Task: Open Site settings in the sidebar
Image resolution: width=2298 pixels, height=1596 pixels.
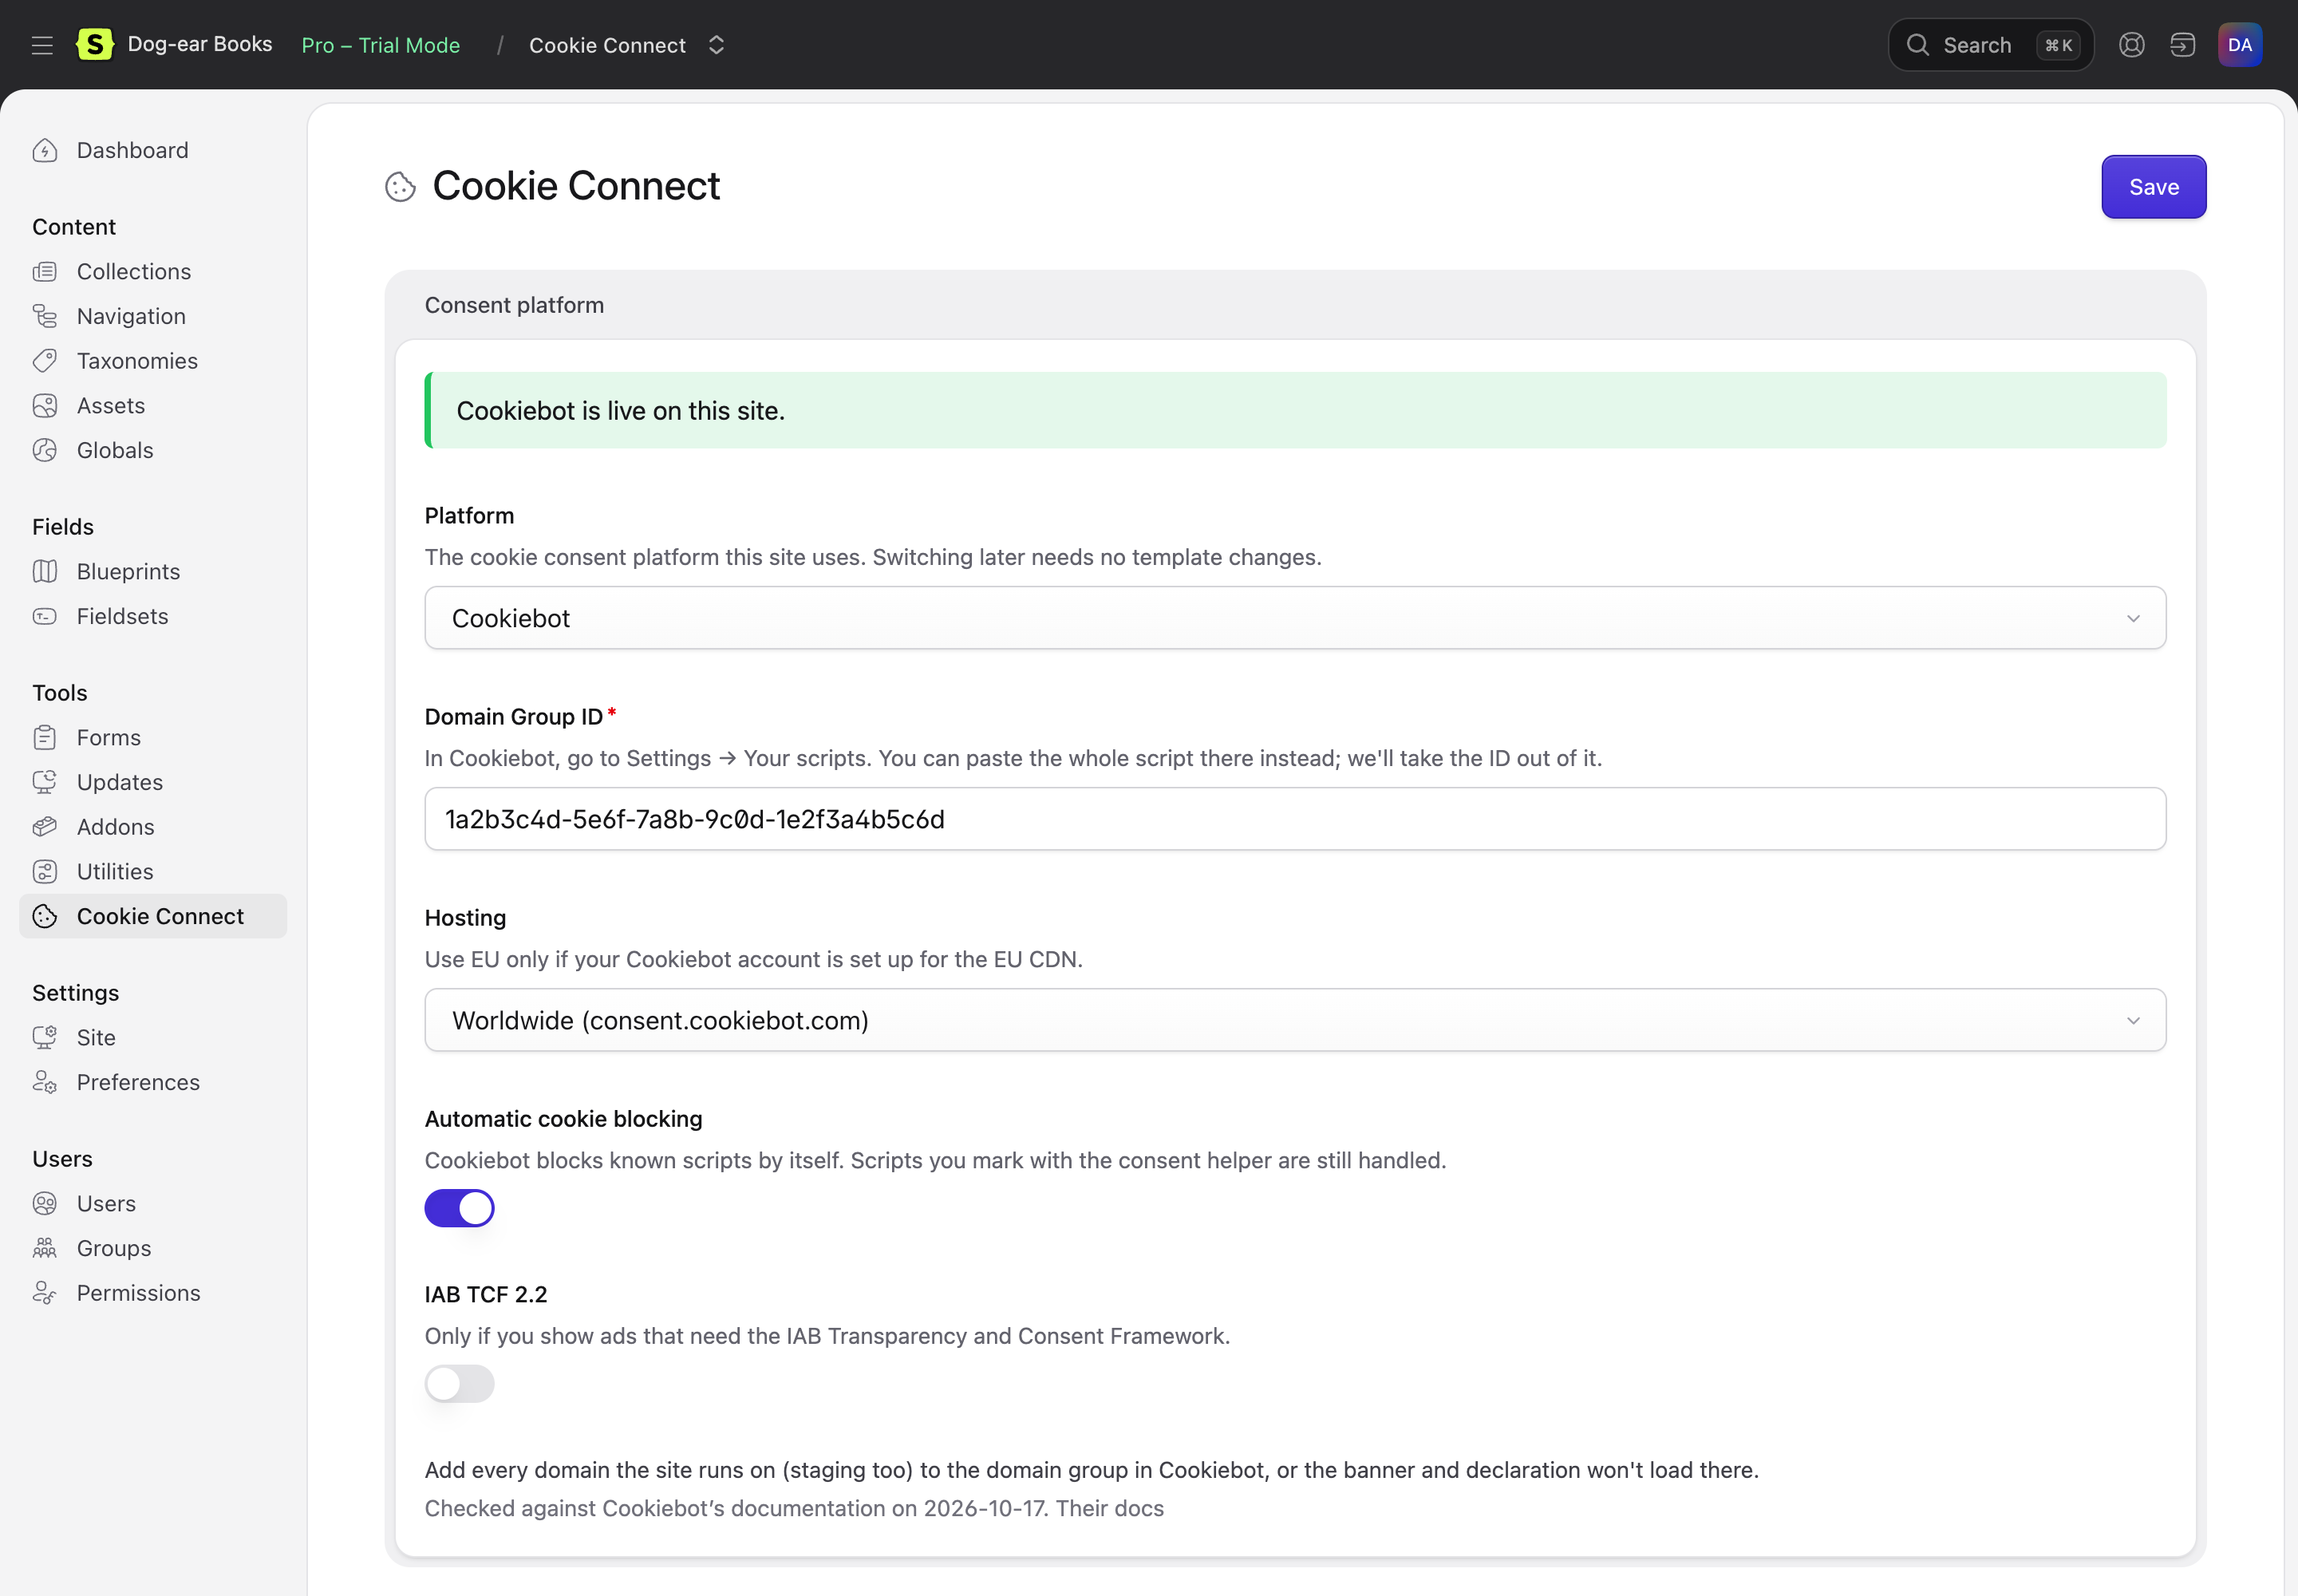Action: click(153, 1037)
